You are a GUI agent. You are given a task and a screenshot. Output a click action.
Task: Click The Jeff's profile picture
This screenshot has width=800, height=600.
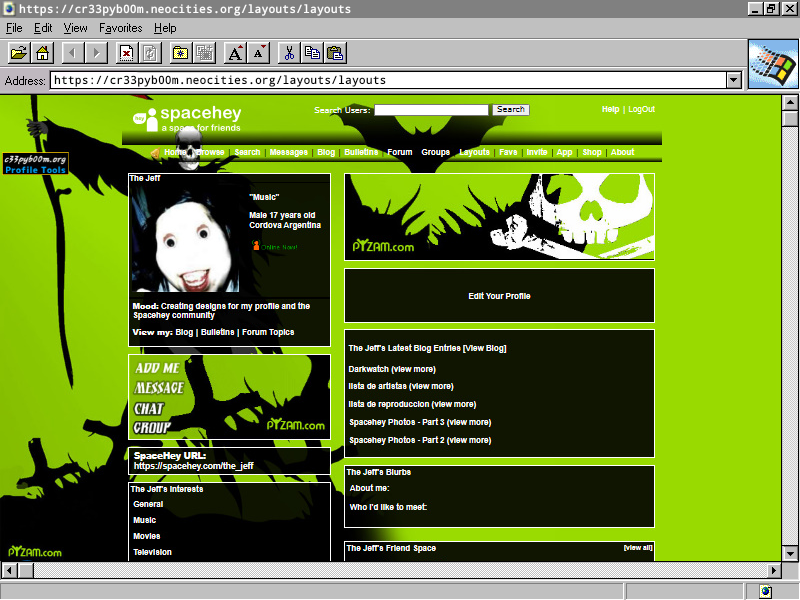187,240
